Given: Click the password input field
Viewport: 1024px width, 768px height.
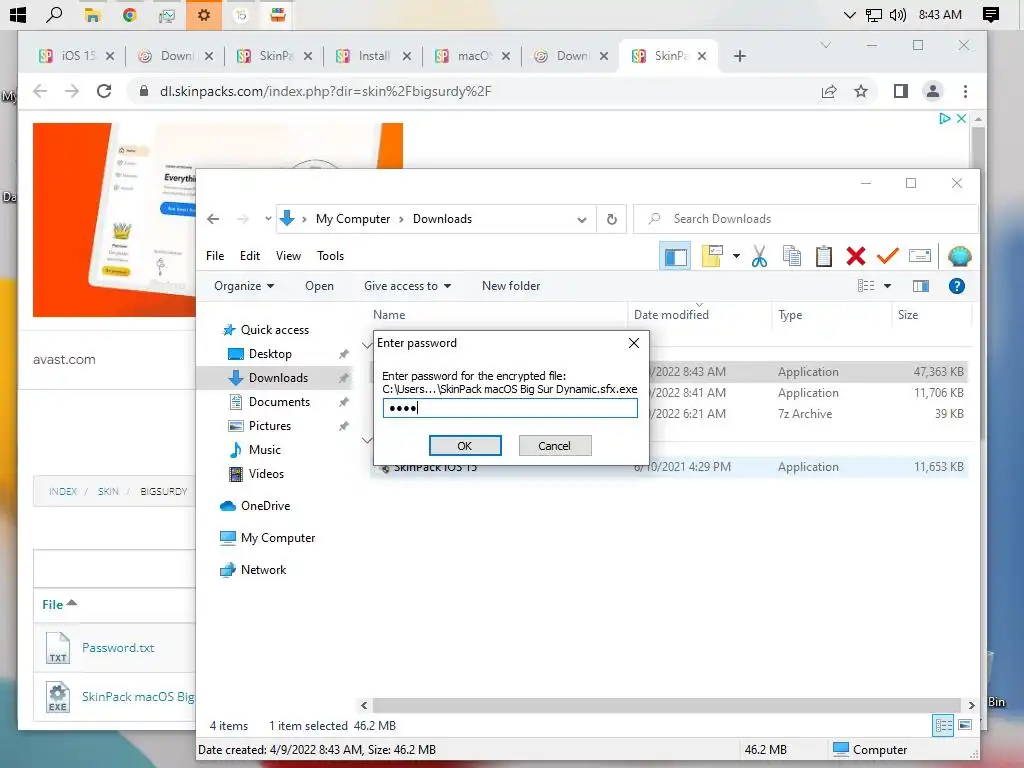Looking at the screenshot, I should 510,408.
